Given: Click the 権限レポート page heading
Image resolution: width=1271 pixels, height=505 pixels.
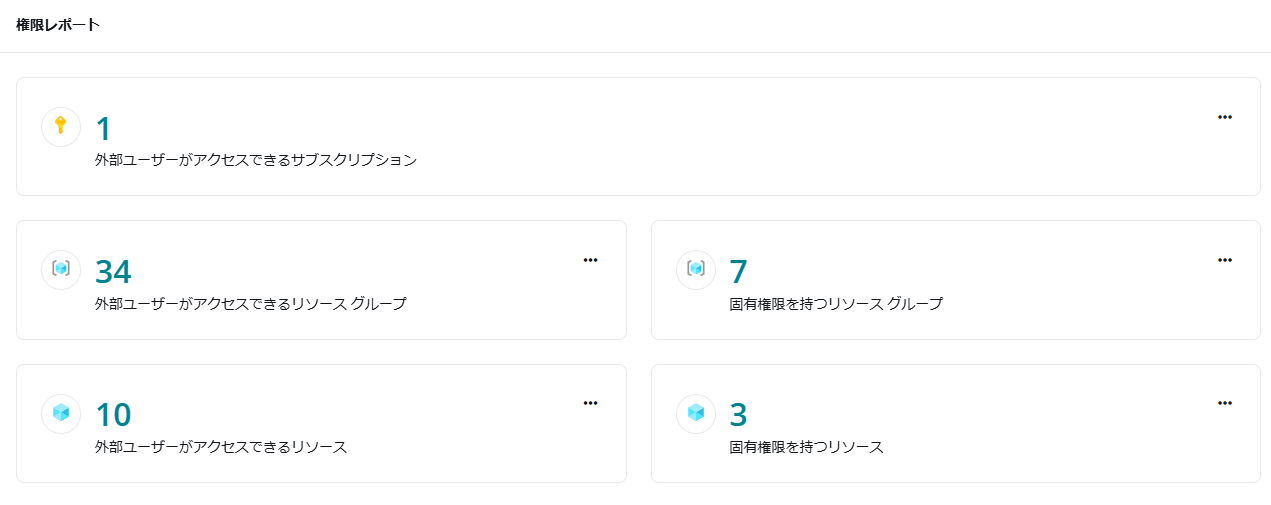Looking at the screenshot, I should [58, 25].
